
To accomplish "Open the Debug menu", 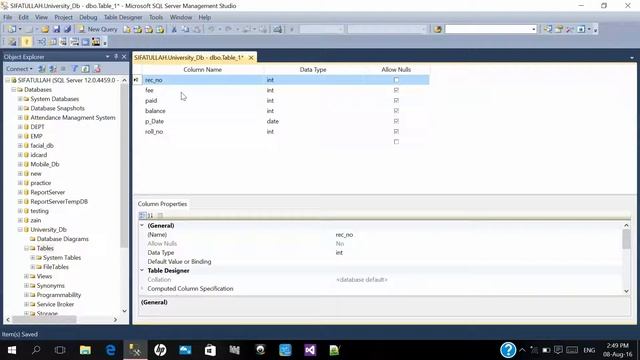I will [x=88, y=17].
